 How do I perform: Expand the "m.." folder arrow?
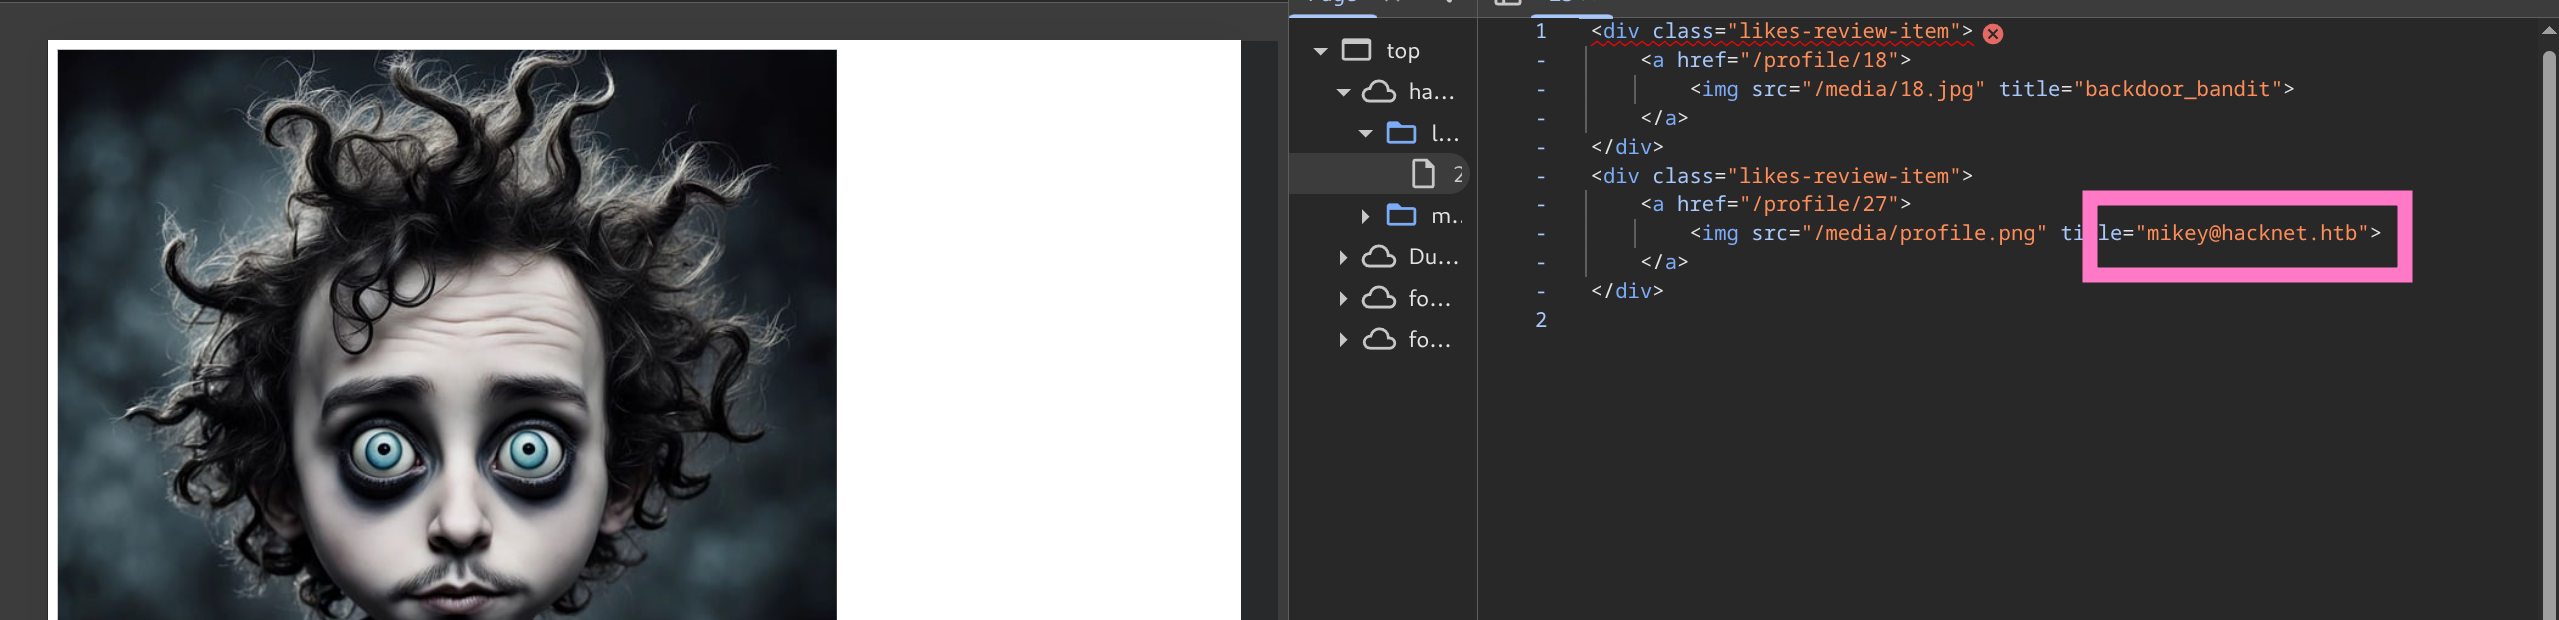[1365, 216]
